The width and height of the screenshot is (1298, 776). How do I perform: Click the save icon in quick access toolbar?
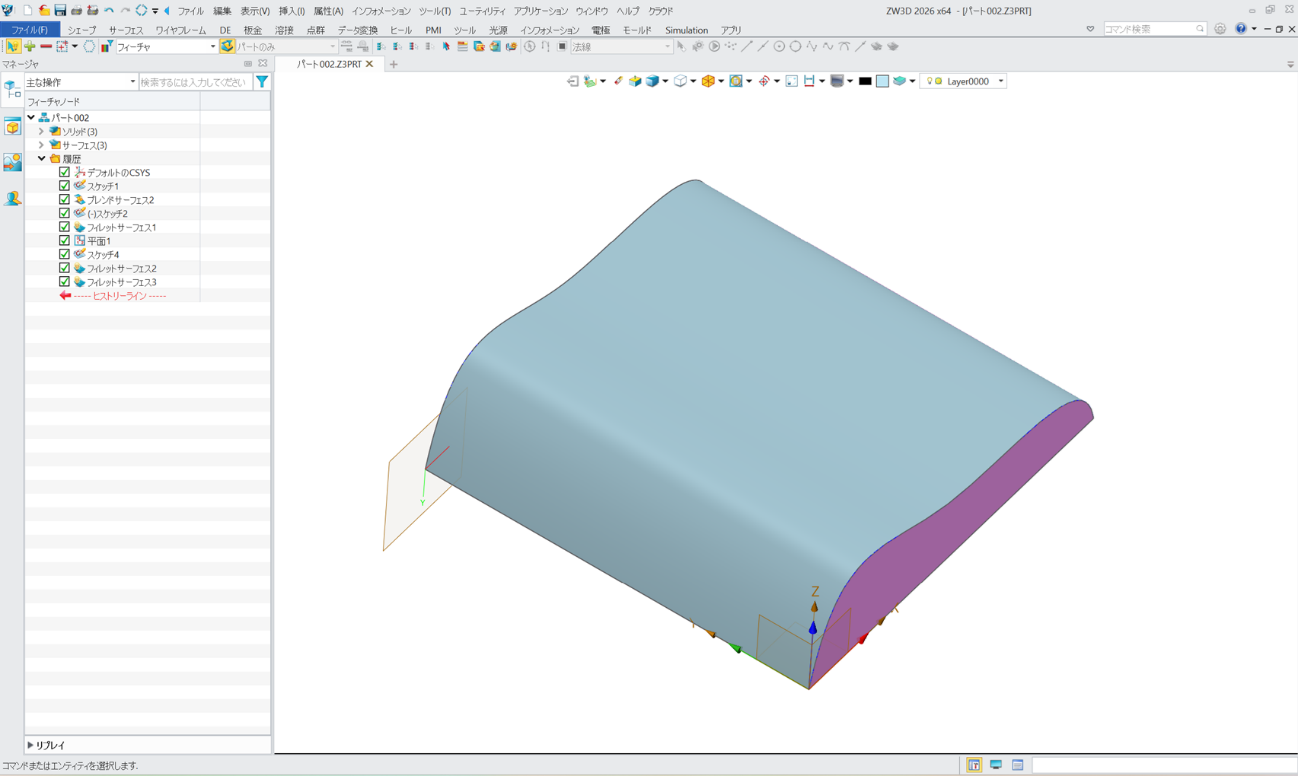pos(60,10)
